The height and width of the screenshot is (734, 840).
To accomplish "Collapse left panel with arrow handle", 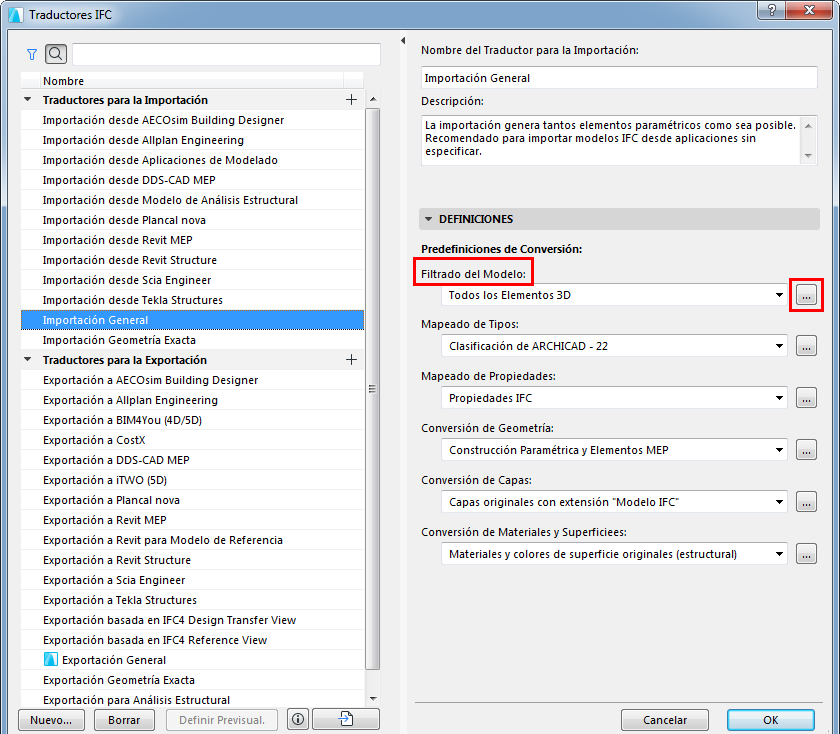I will 403,41.
